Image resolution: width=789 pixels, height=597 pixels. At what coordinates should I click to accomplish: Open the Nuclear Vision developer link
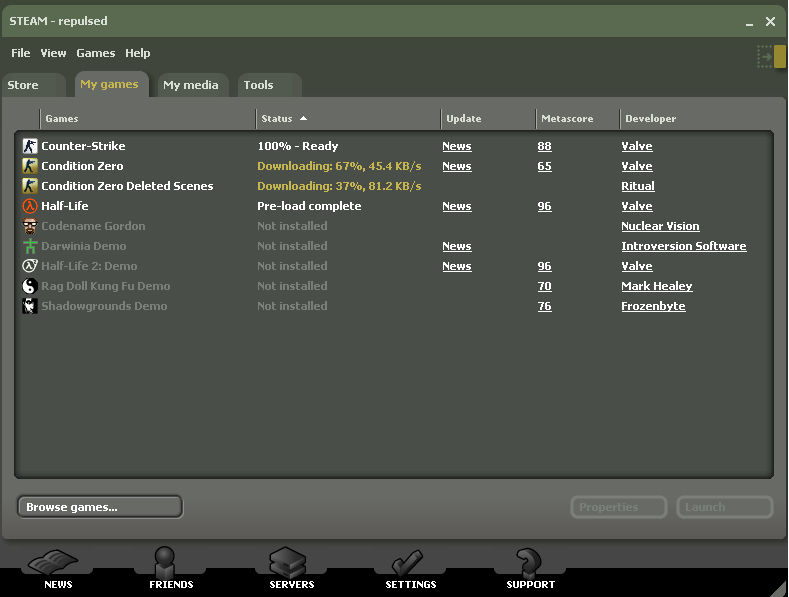pyautogui.click(x=660, y=226)
